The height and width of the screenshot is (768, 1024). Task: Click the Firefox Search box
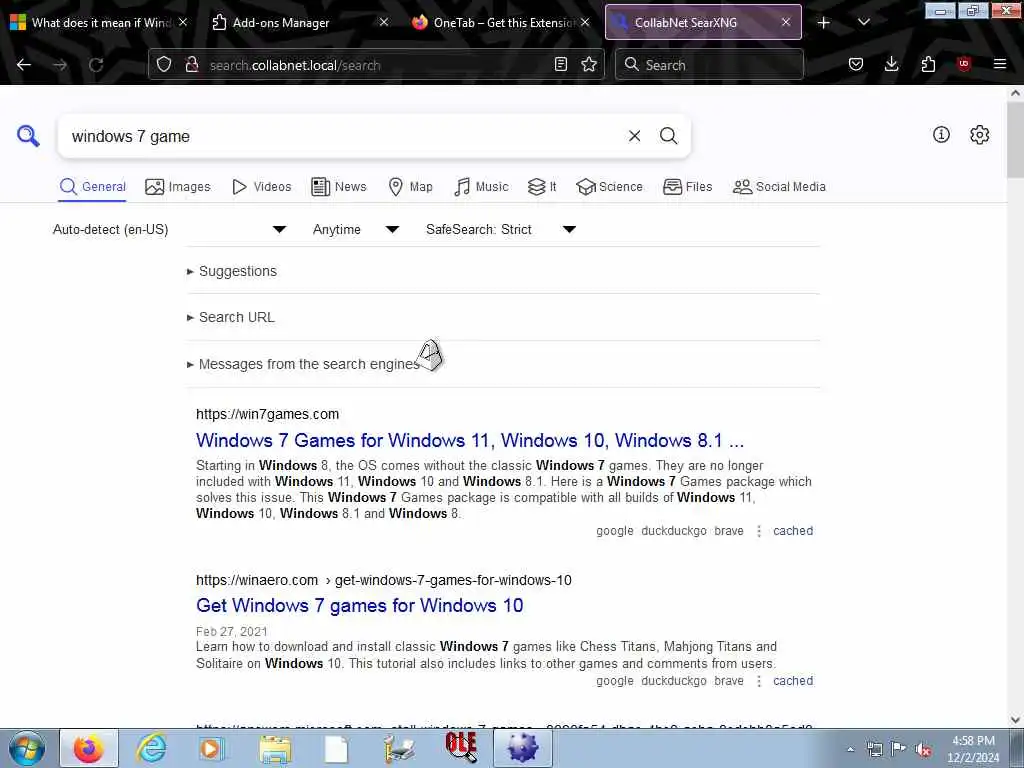(x=709, y=65)
